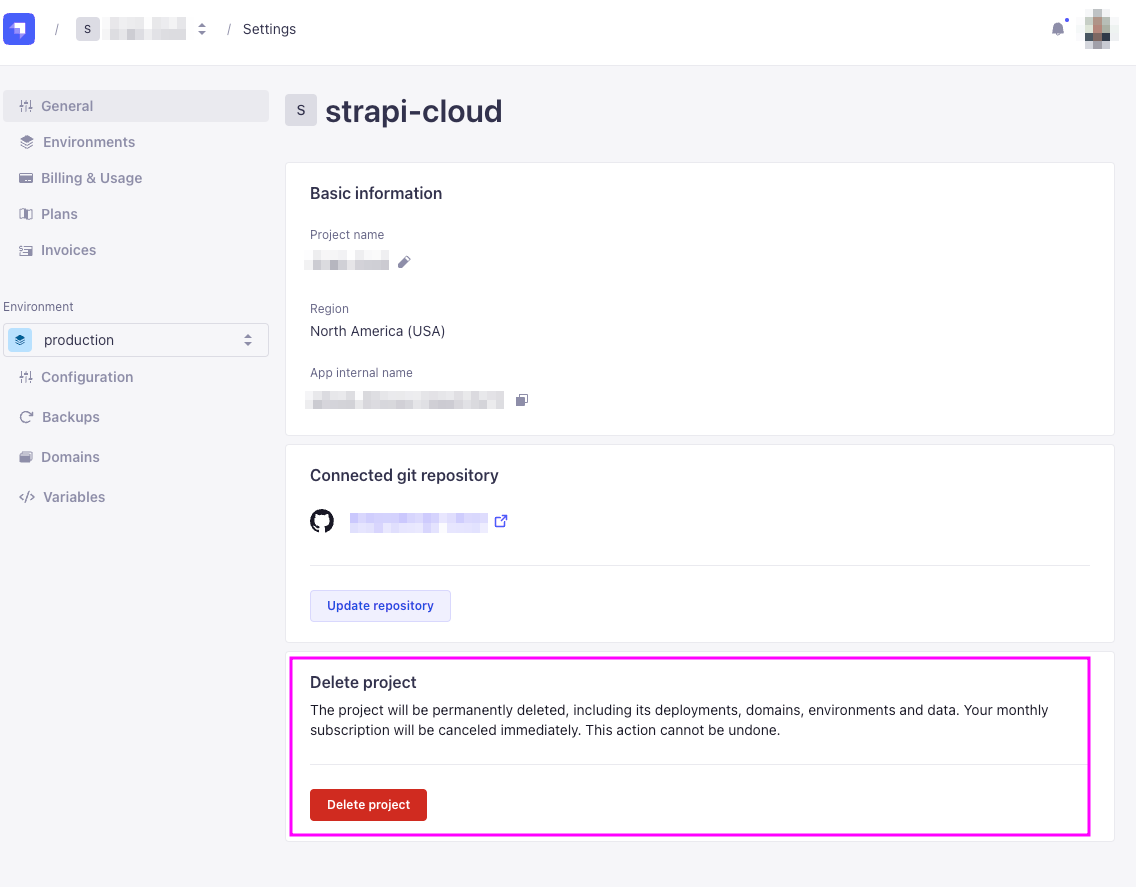
Task: Click the Strapi logo icon
Action: pyautogui.click(x=19, y=29)
